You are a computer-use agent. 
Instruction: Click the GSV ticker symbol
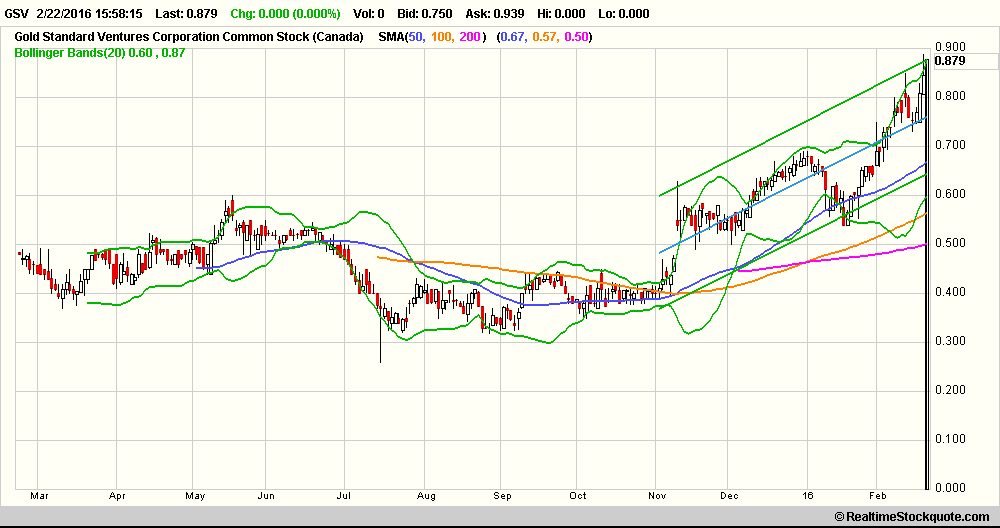(x=18, y=14)
